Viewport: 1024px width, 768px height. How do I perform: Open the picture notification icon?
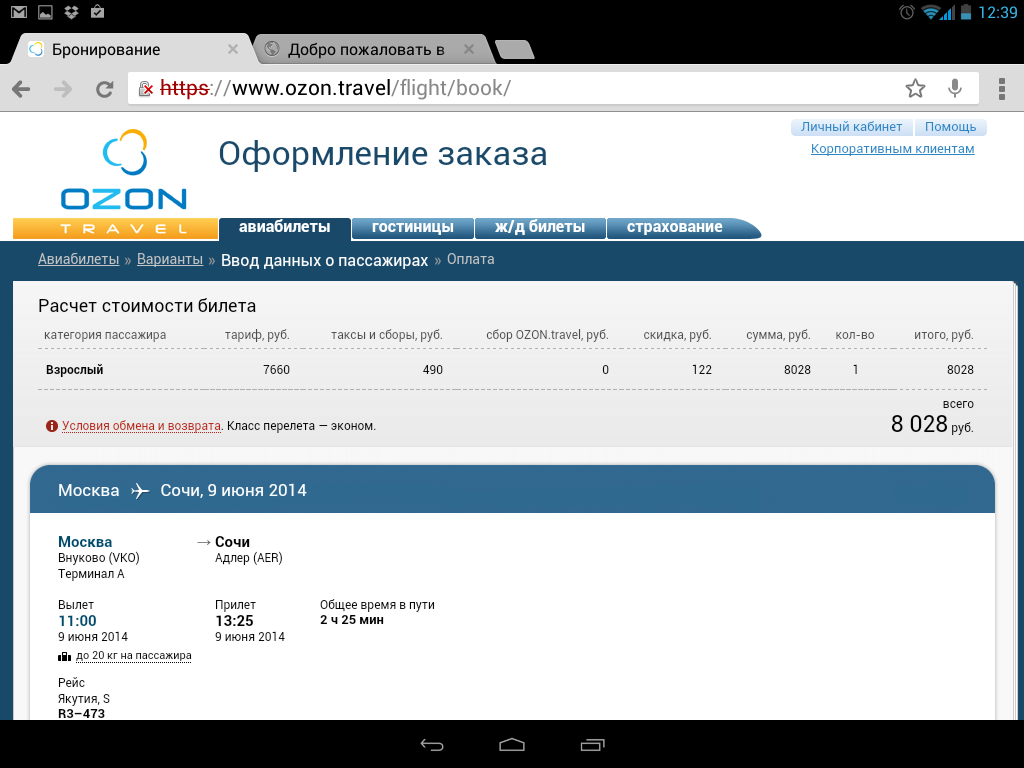coord(45,12)
